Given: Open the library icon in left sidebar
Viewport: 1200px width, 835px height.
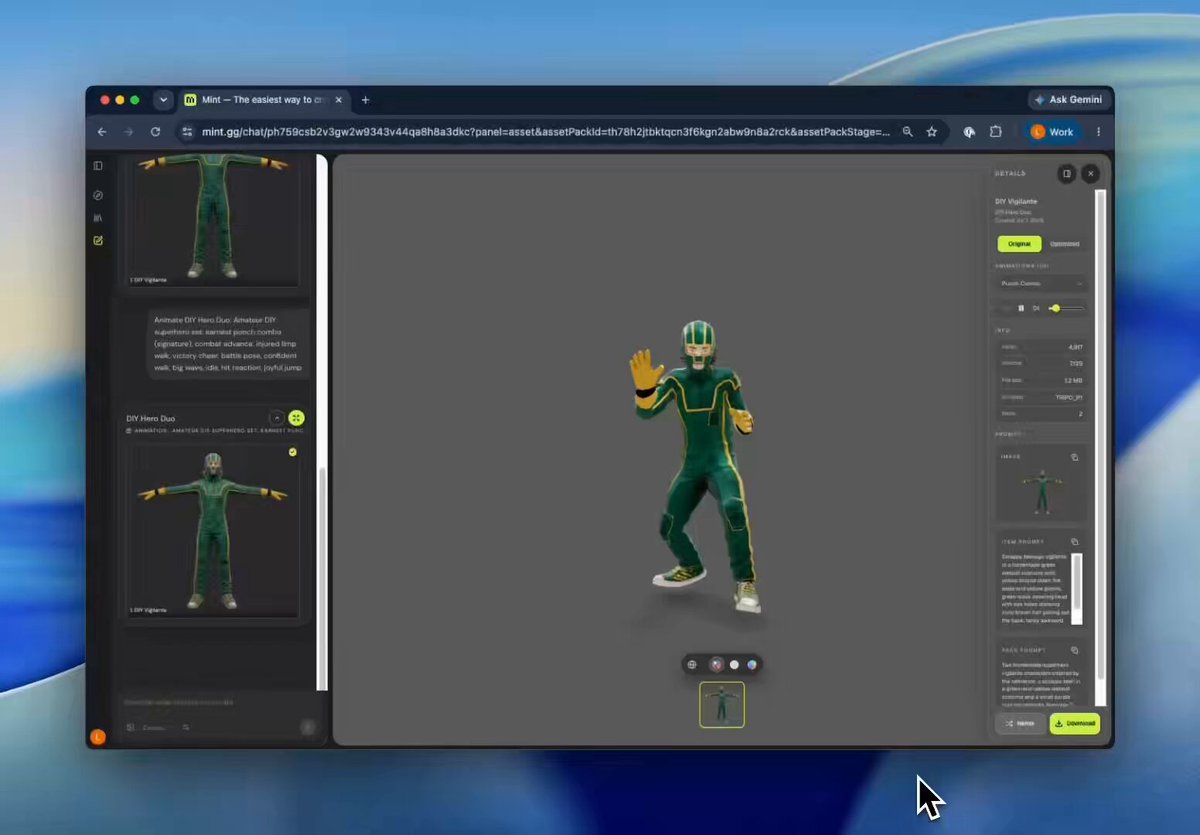Looking at the screenshot, I should [x=98, y=217].
